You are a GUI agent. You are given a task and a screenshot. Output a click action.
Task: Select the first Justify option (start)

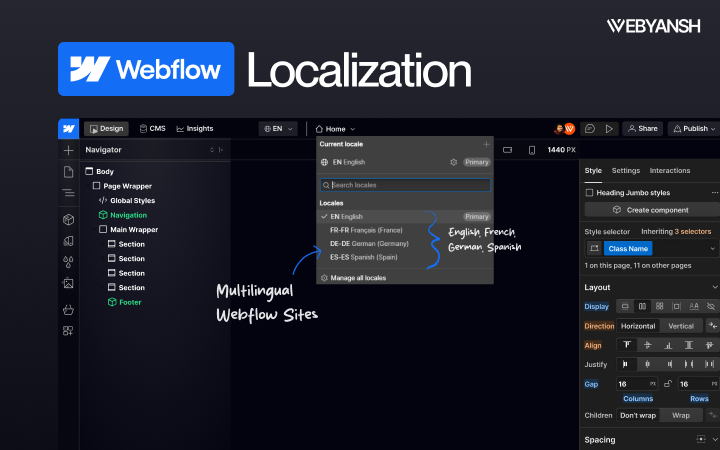click(x=625, y=364)
